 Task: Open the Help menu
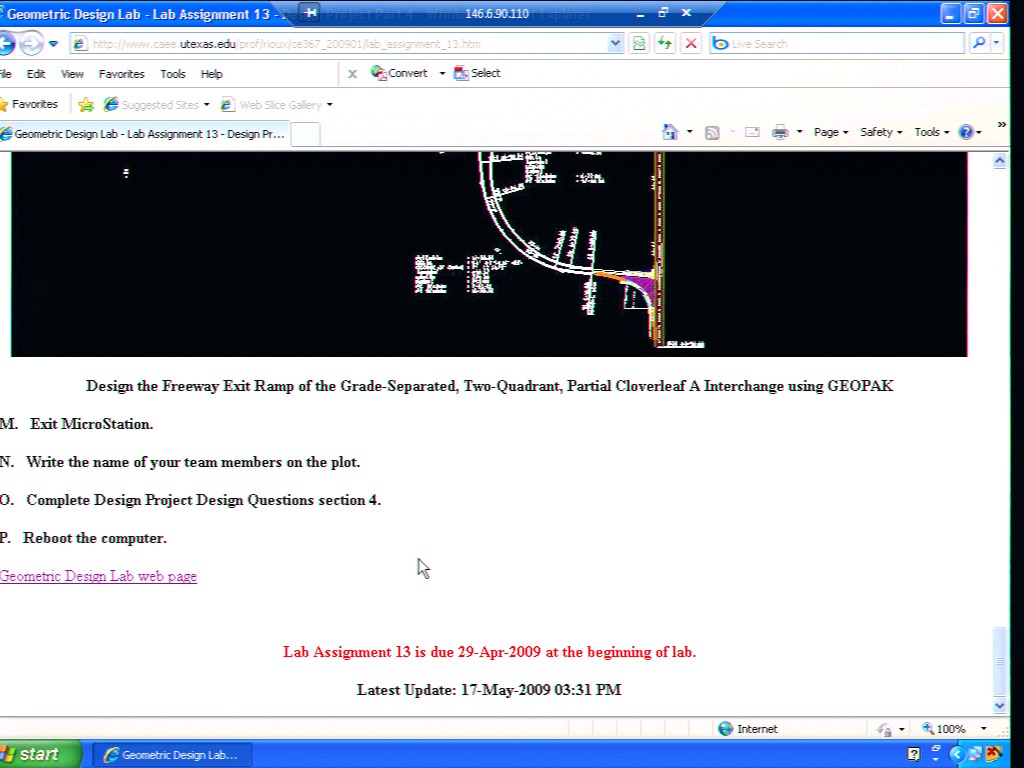[212, 74]
